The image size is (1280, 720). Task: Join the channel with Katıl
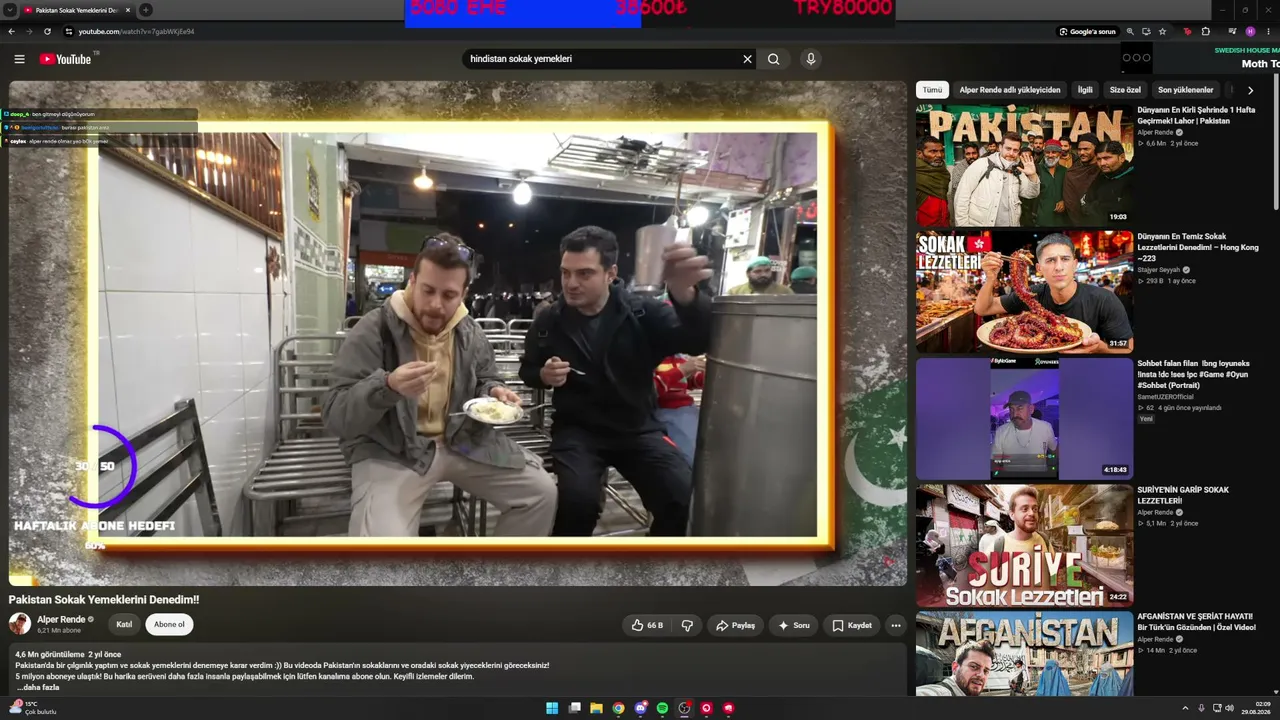pyautogui.click(x=124, y=625)
